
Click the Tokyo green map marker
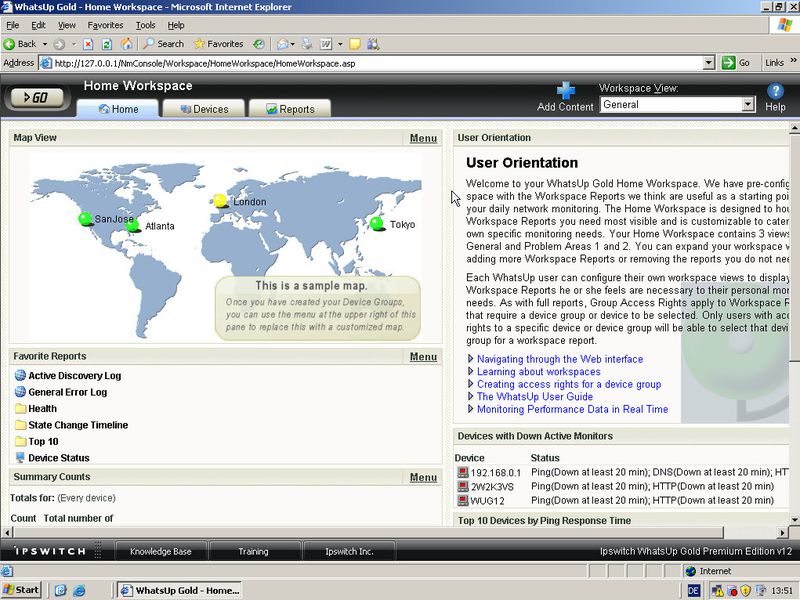pos(377,223)
